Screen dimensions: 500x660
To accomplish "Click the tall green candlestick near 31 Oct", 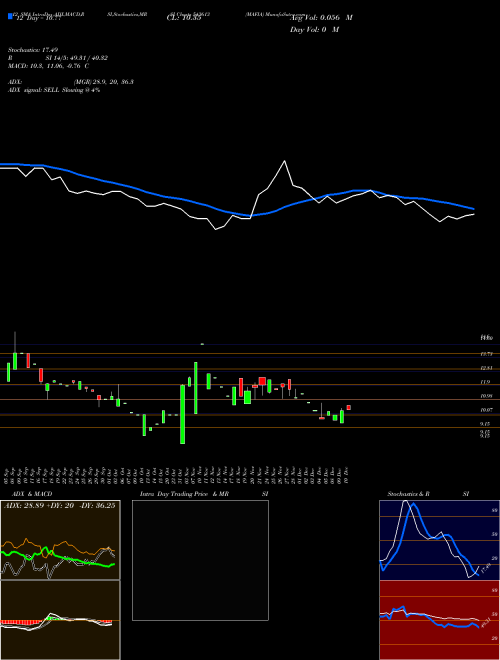I will (183, 414).
